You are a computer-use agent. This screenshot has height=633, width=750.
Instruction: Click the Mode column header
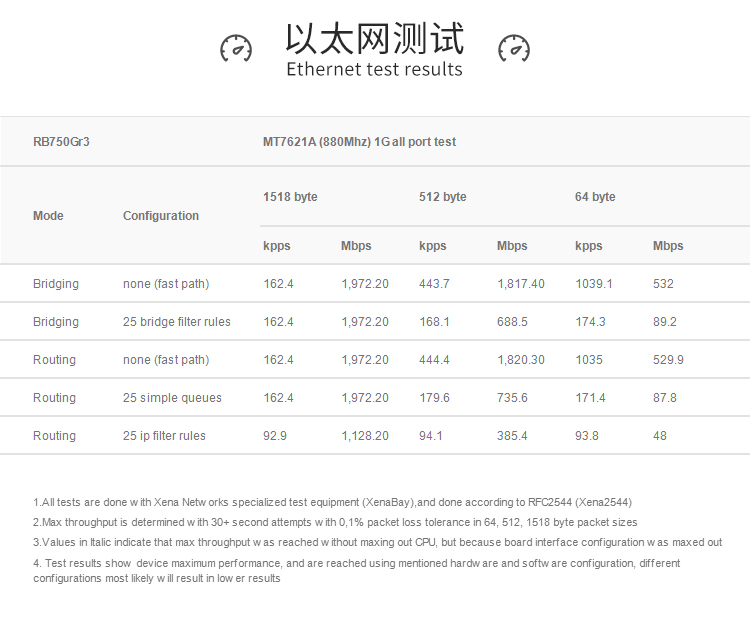[x=48, y=216]
